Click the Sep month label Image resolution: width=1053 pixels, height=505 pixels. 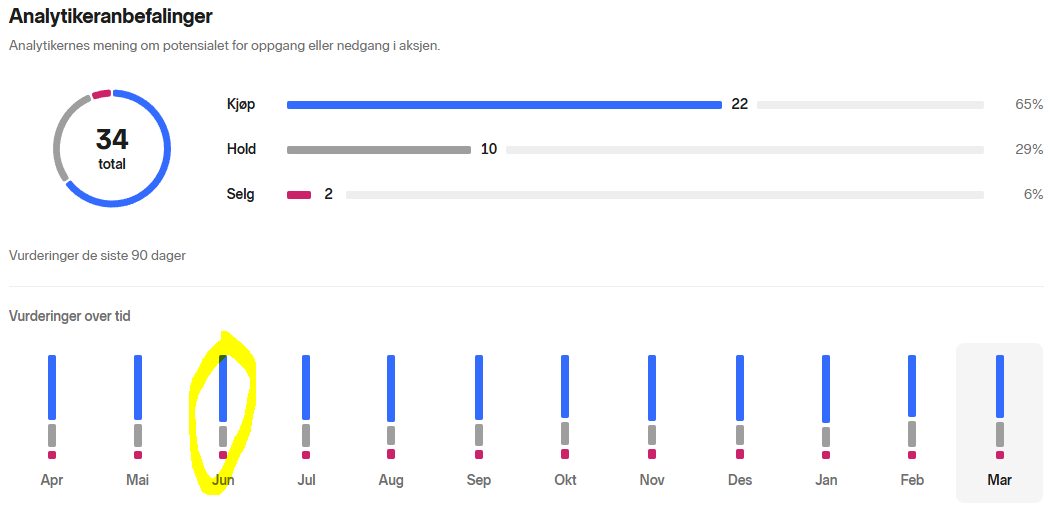(x=479, y=480)
